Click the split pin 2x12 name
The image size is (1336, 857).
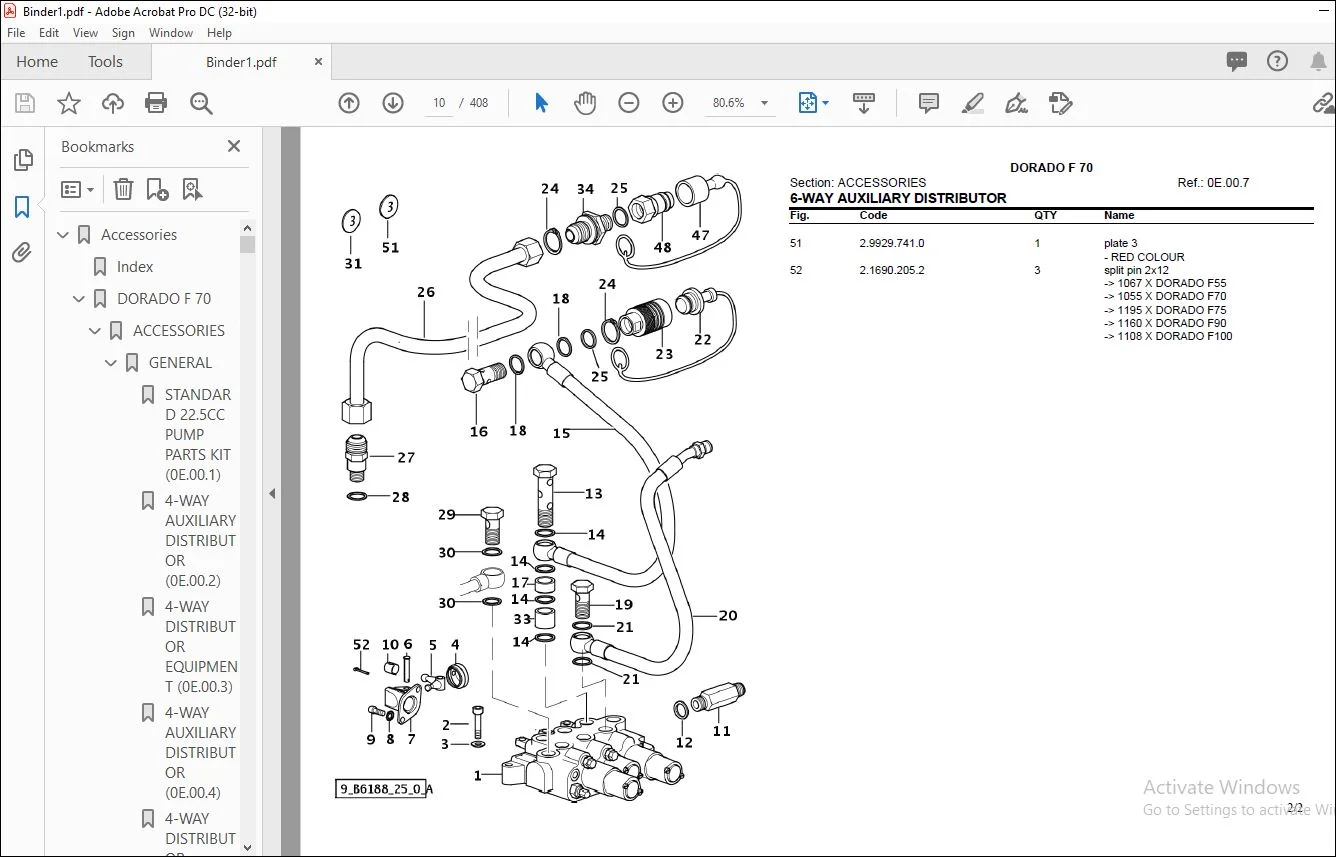click(x=1136, y=270)
